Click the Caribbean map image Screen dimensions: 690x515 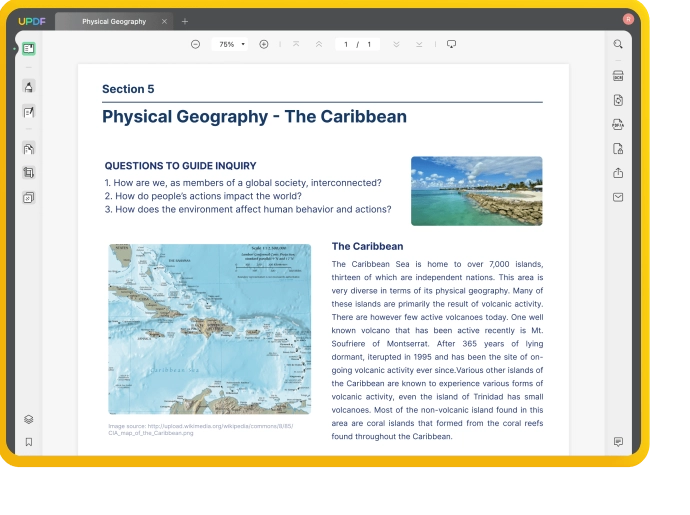209,329
